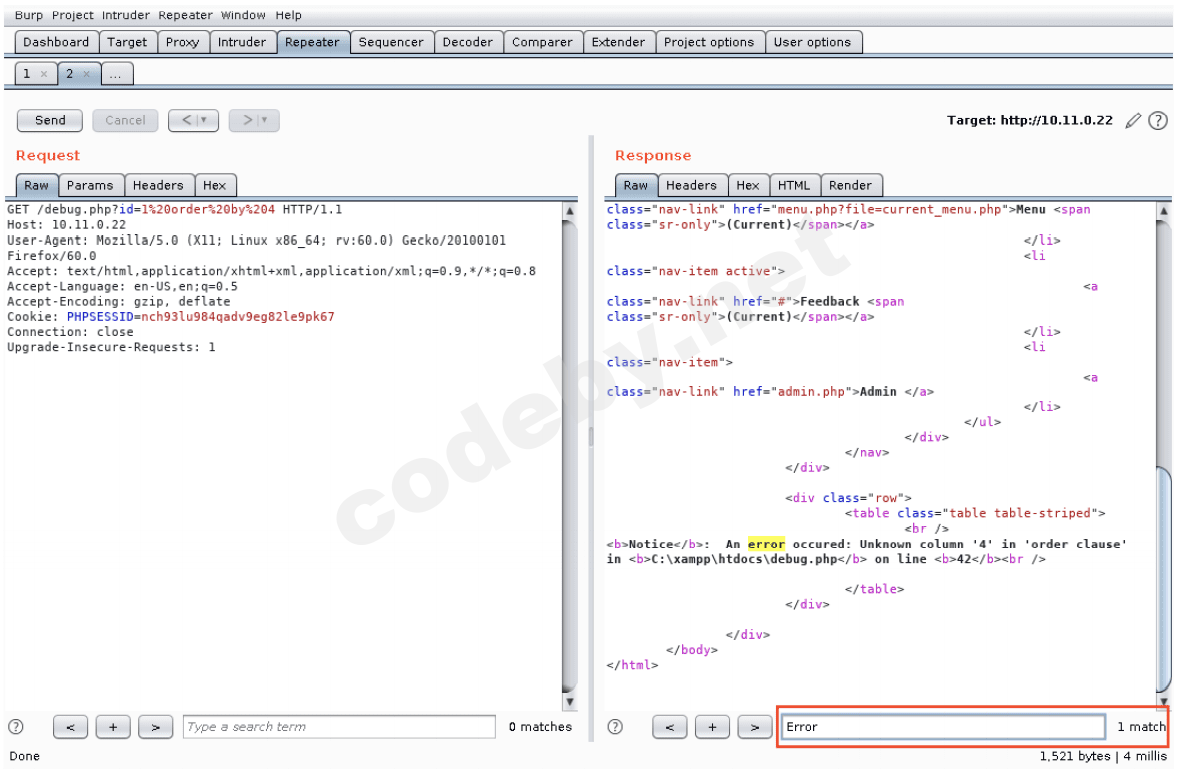Screen dimensions: 1180x777
Task: Switch to the Dashboard tab
Action: (x=56, y=42)
